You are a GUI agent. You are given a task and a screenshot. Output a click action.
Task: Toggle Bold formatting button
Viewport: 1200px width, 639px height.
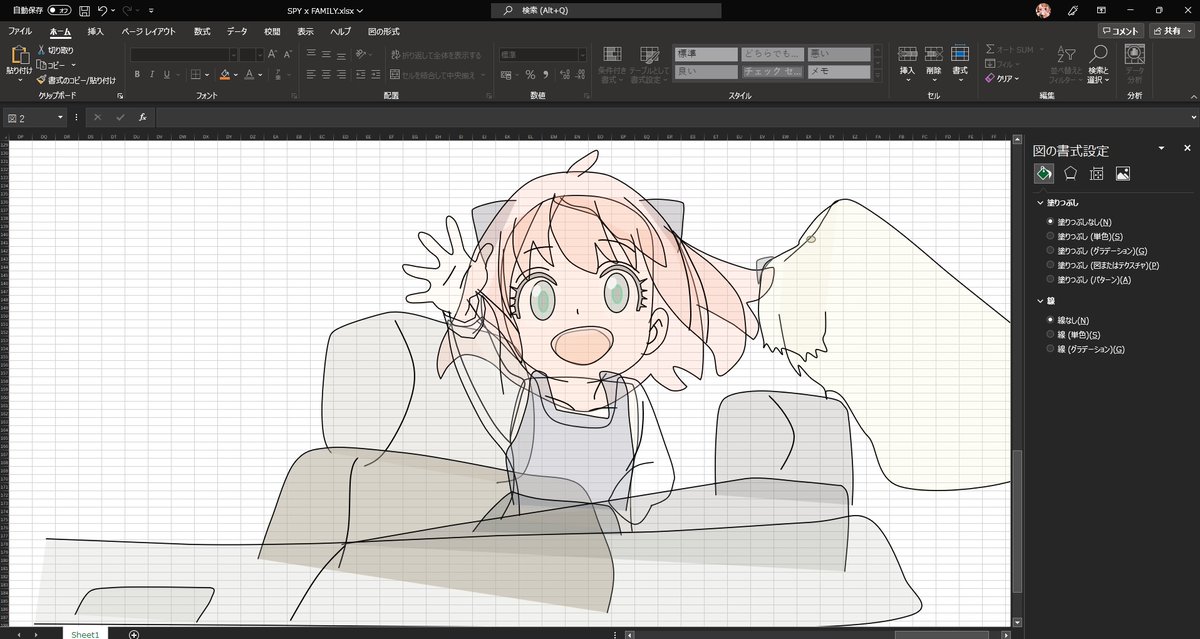click(138, 74)
